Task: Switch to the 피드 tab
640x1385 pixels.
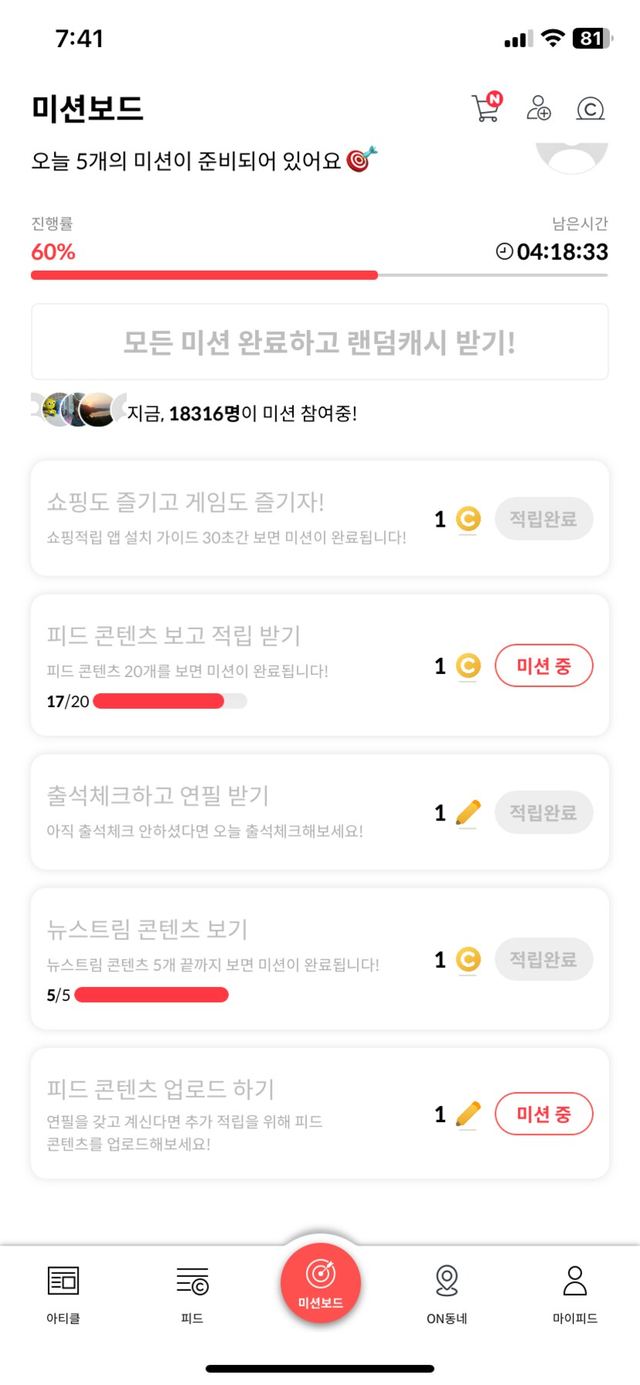Action: (192, 1294)
